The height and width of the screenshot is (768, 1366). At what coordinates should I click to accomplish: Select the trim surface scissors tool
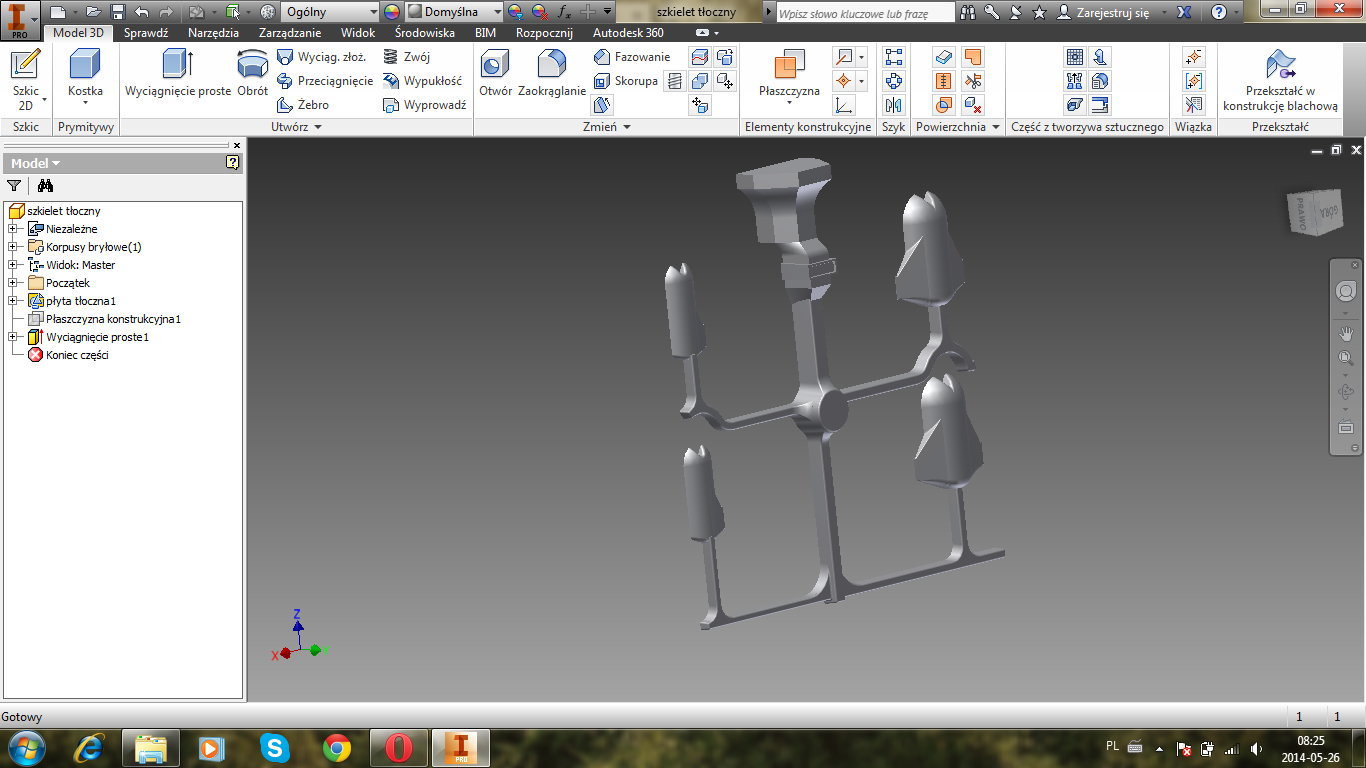pyautogui.click(x=973, y=81)
